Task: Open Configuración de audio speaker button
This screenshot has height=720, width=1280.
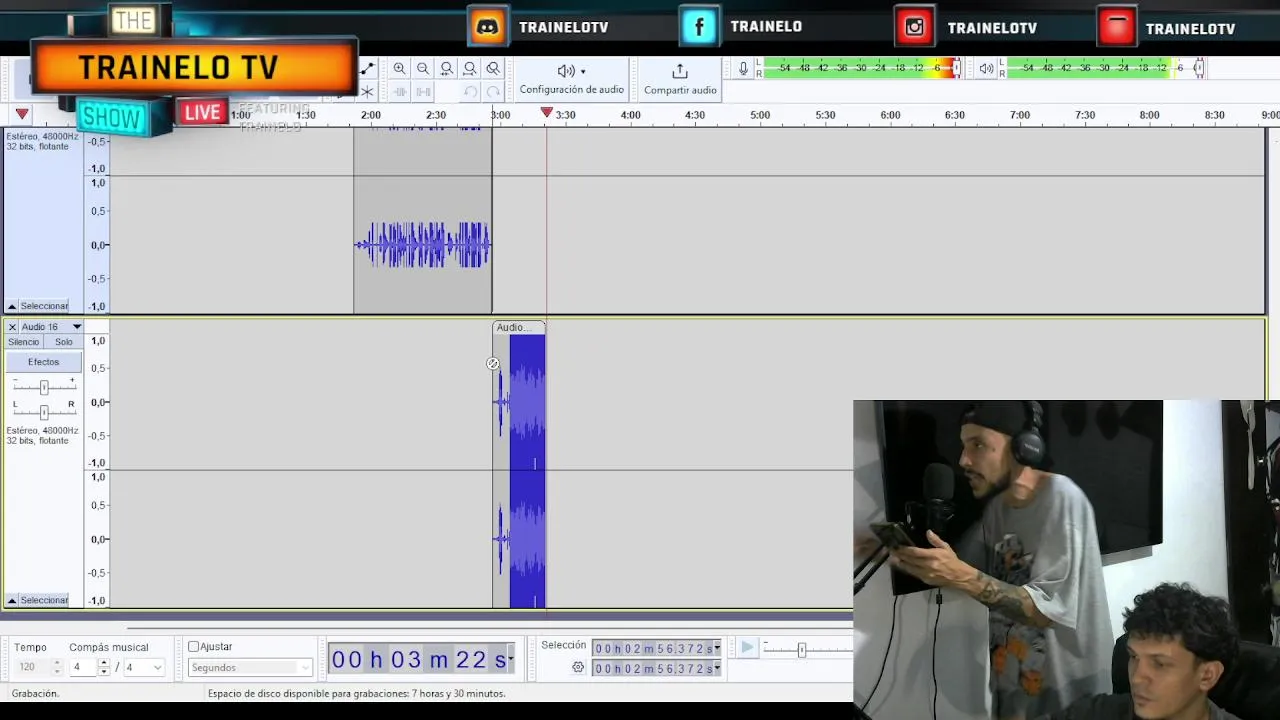Action: pos(571,79)
